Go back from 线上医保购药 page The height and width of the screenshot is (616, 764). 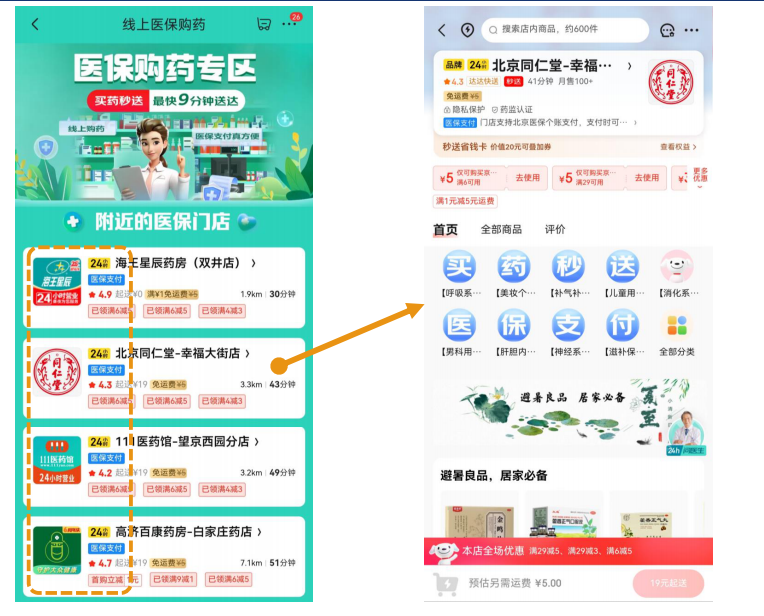pos(35,24)
